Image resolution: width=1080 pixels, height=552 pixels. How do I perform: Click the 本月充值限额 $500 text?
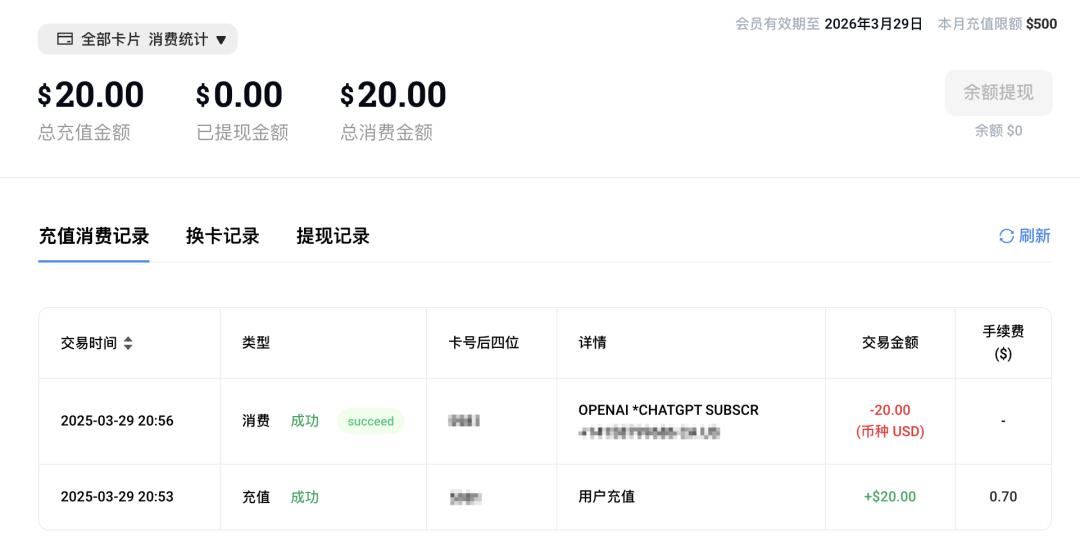(997, 24)
